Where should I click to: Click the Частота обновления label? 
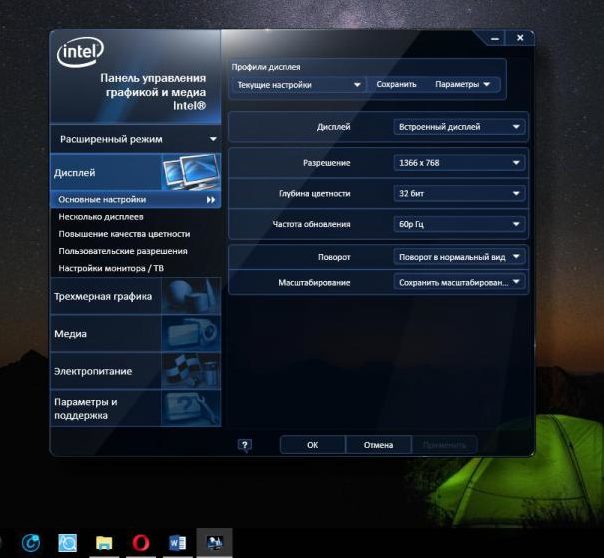point(311,224)
